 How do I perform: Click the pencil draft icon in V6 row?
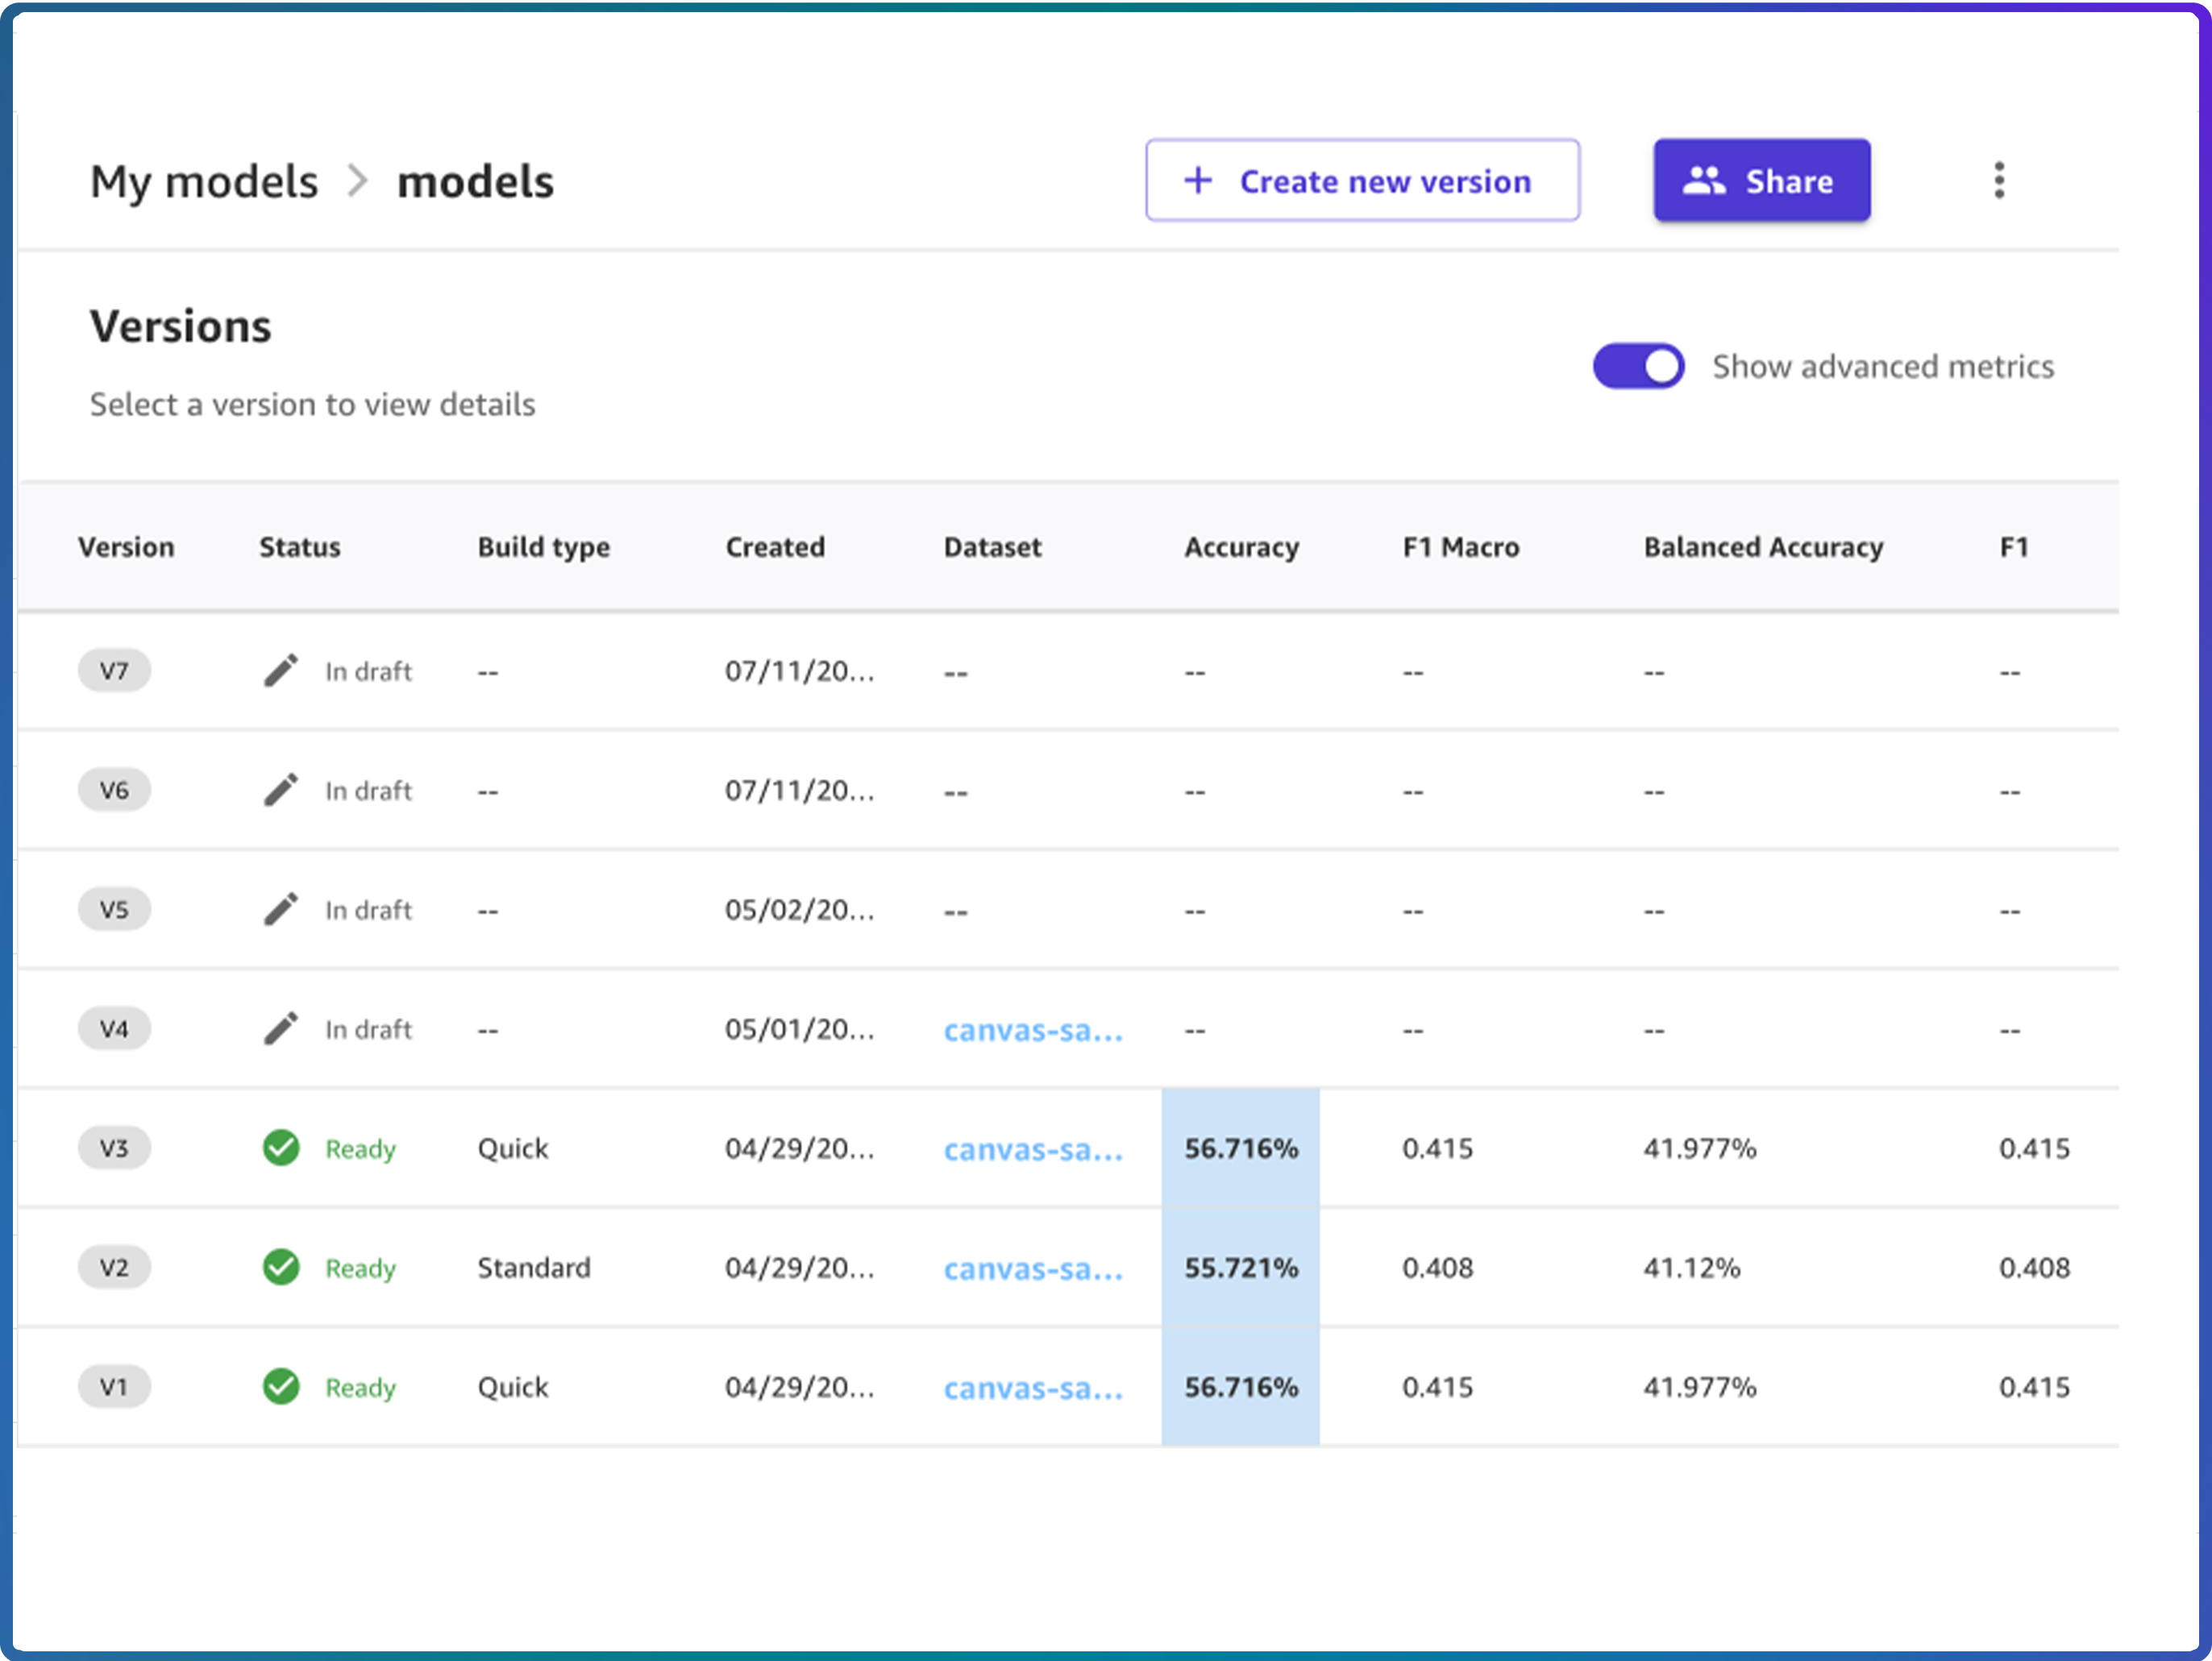(281, 790)
